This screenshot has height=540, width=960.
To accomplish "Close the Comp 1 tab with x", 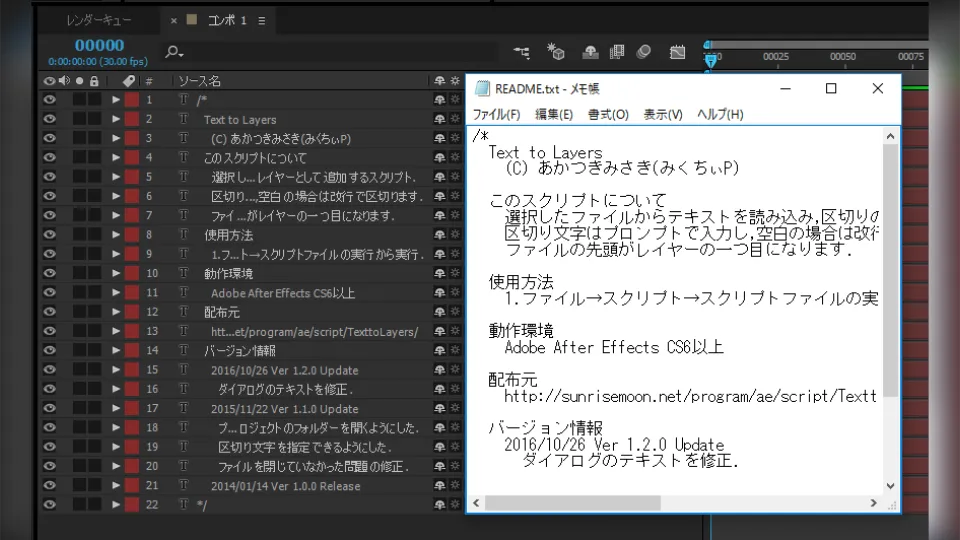I will tap(174, 21).
